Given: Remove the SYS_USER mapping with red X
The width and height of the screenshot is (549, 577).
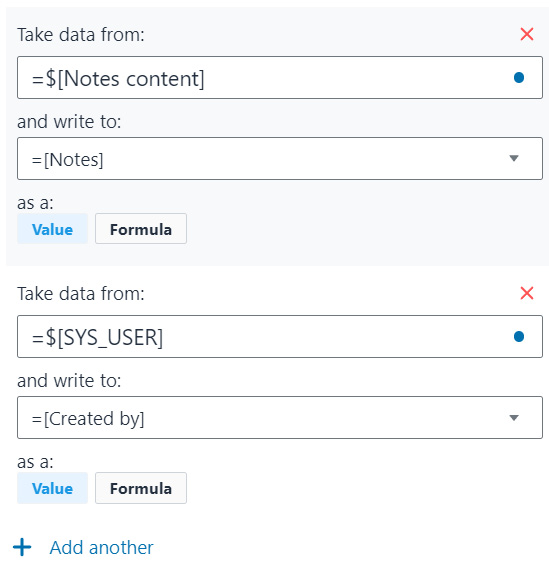Looking at the screenshot, I should (527, 293).
